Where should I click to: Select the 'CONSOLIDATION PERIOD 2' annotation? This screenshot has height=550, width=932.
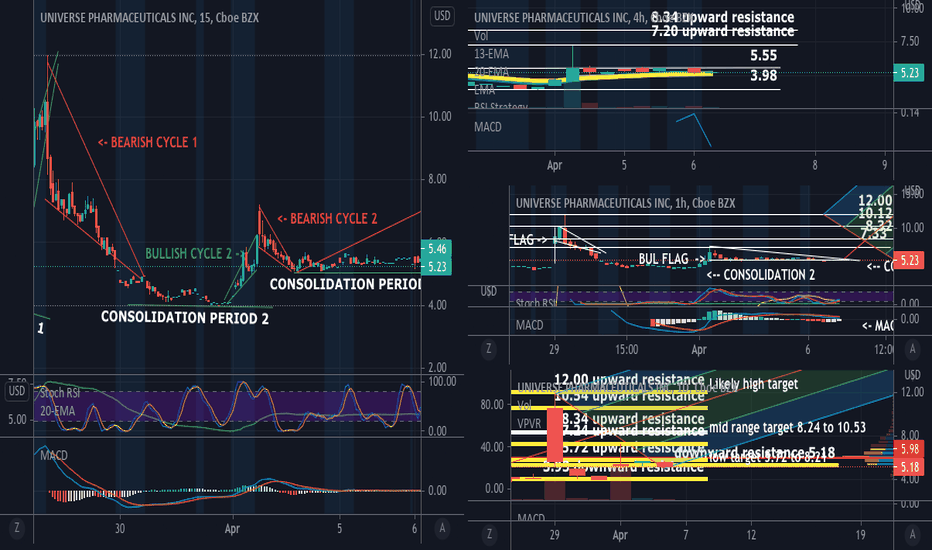(185, 318)
